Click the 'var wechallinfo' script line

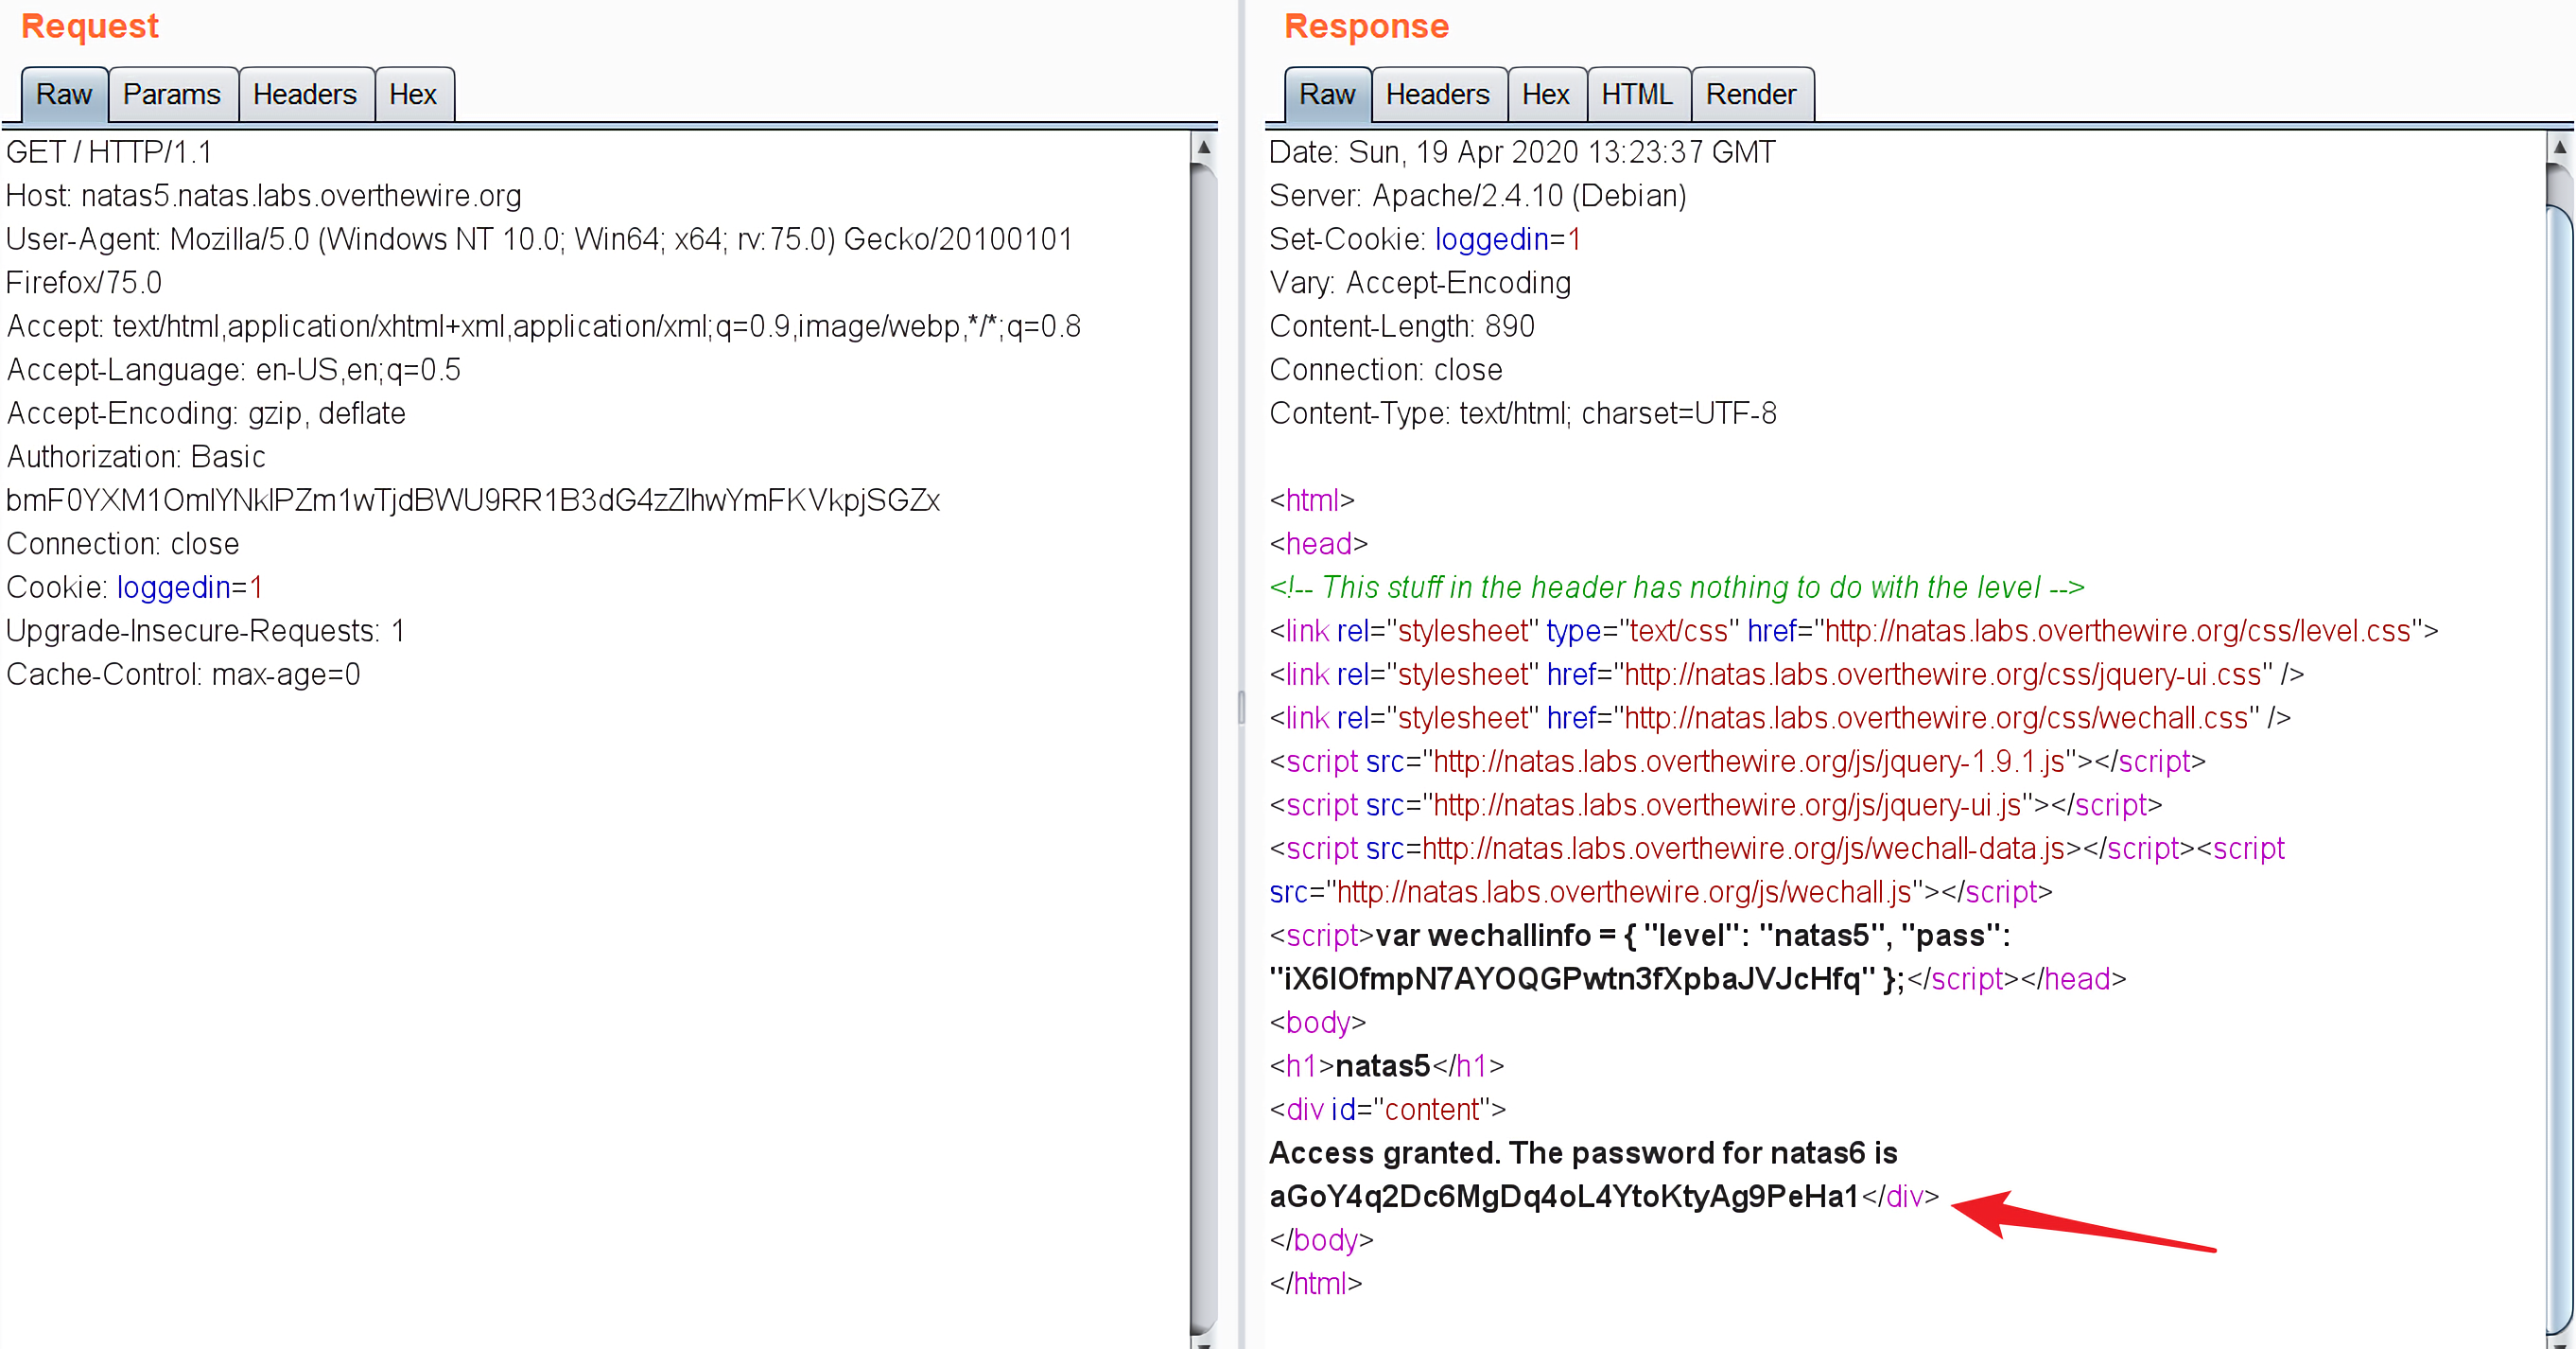pos(1640,936)
